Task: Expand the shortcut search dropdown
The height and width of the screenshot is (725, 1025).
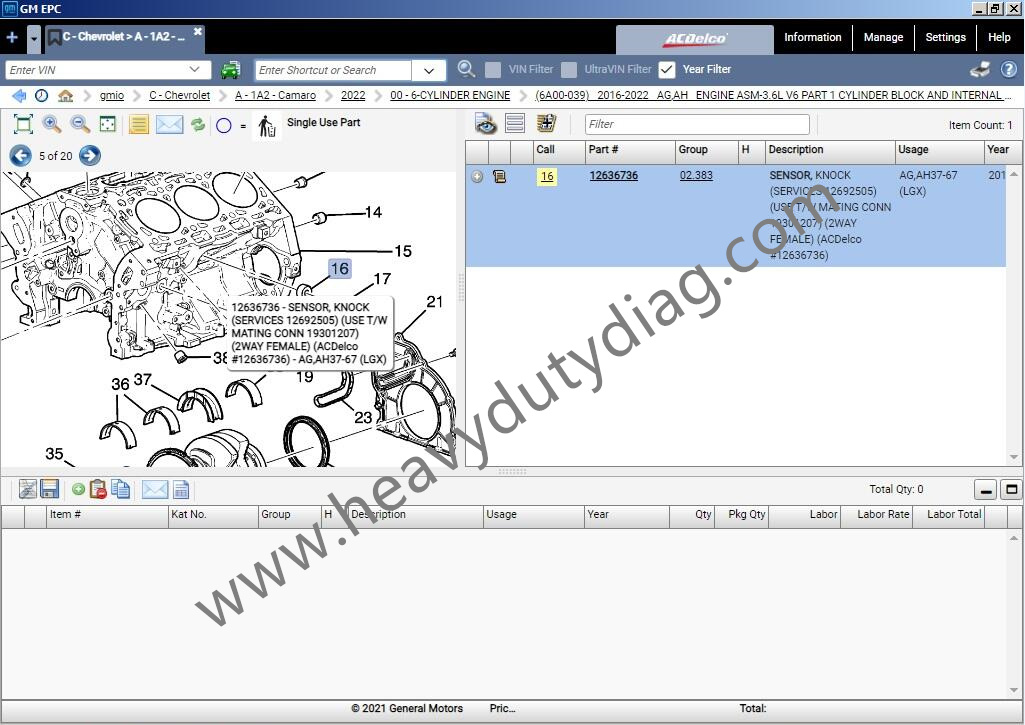Action: [429, 70]
